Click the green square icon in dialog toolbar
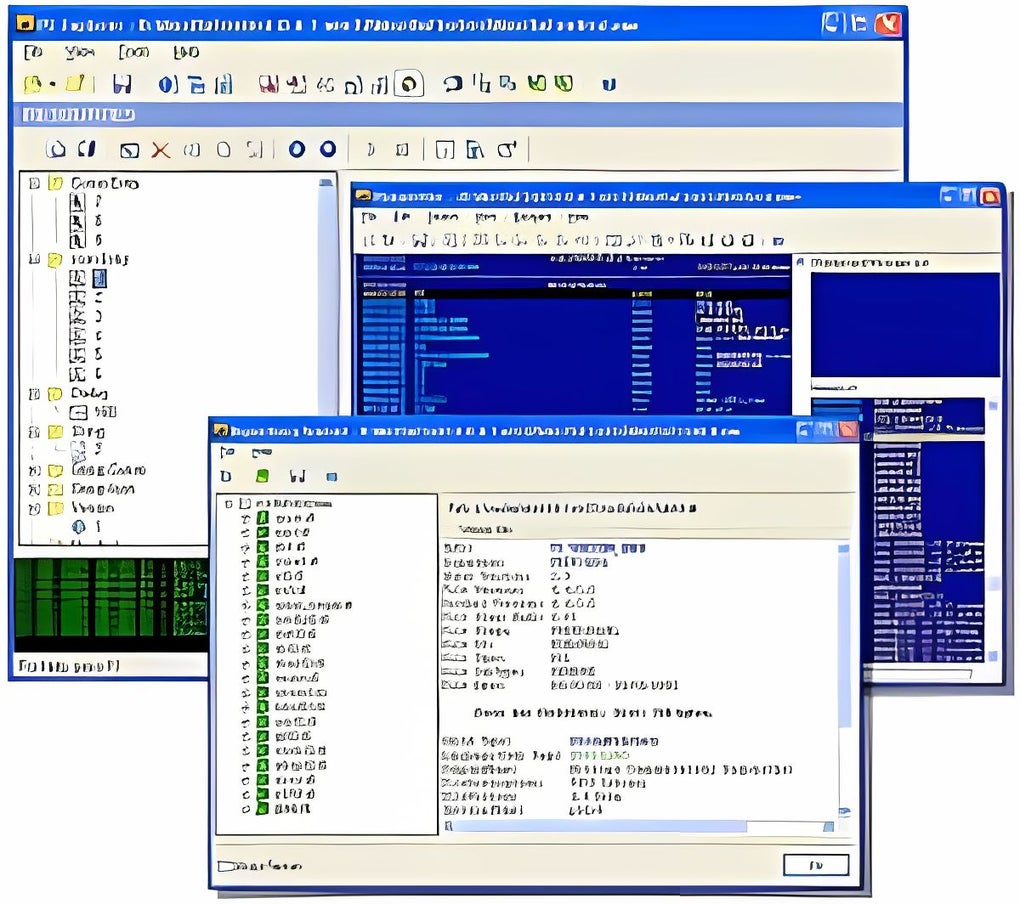1020x904 pixels. tap(261, 477)
